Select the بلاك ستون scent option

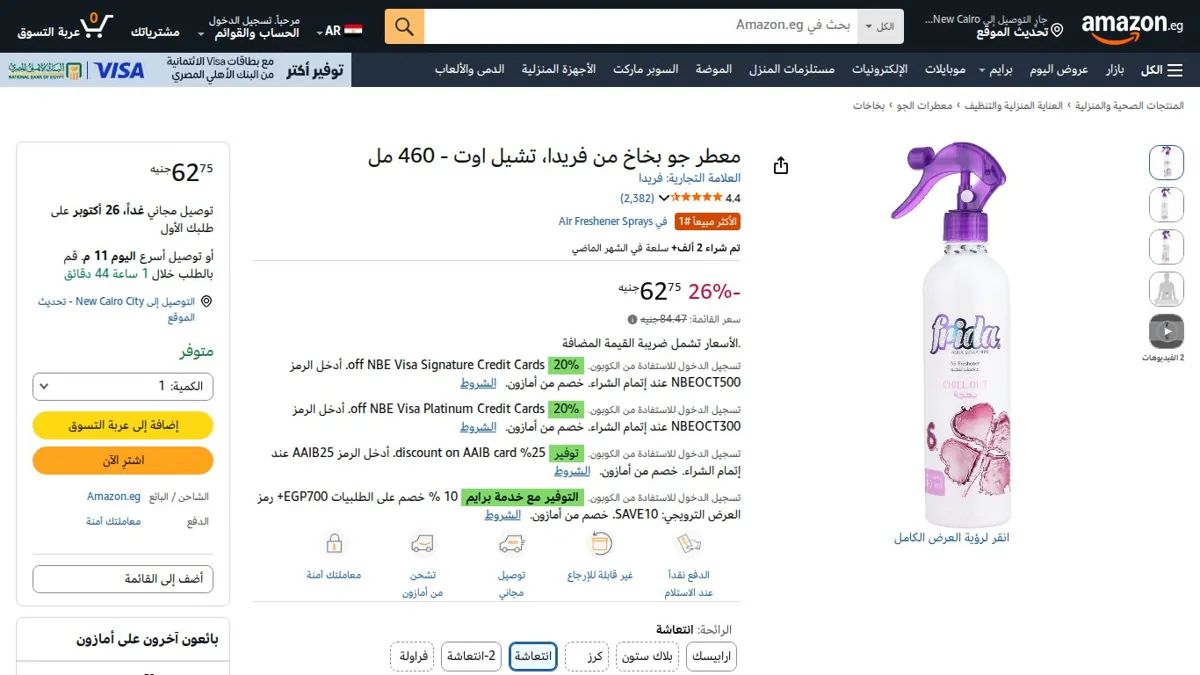[648, 657]
